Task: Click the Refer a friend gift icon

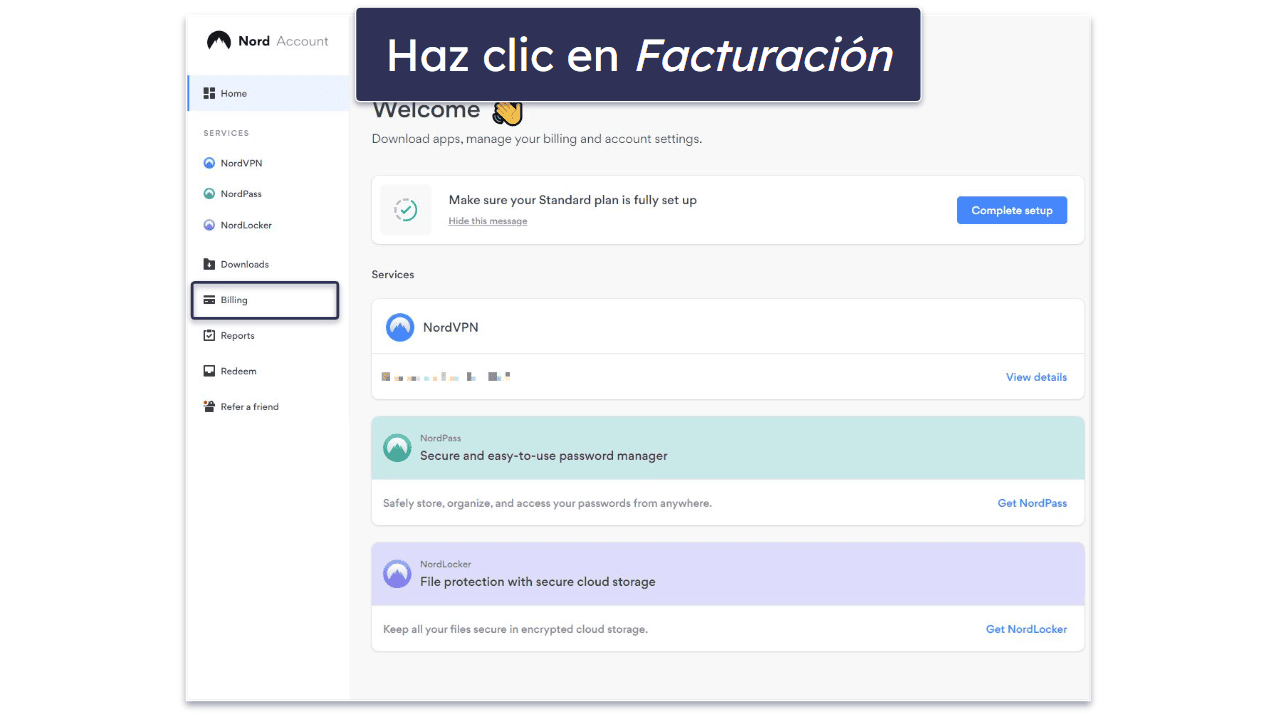Action: [209, 407]
